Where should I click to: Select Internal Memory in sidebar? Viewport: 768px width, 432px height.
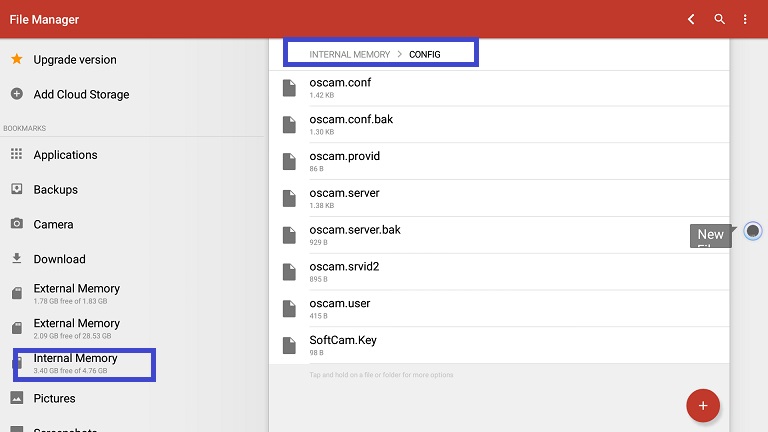pyautogui.click(x=75, y=363)
